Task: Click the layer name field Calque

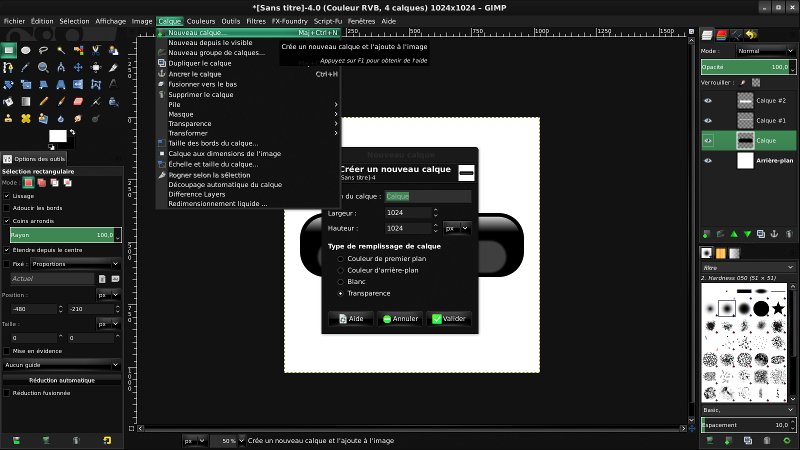Action: tap(428, 196)
